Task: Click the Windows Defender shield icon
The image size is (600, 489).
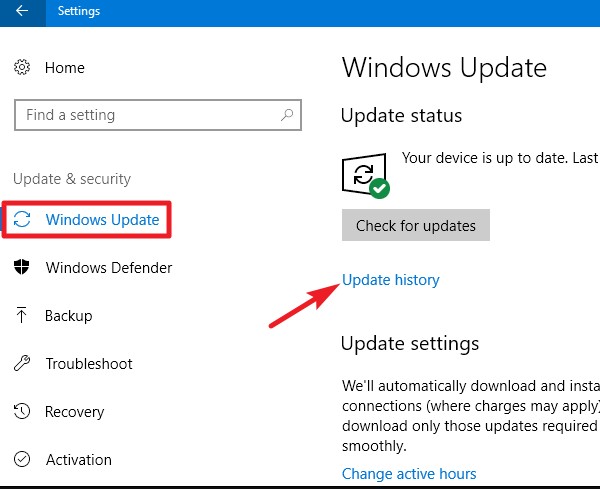Action: pos(21,267)
